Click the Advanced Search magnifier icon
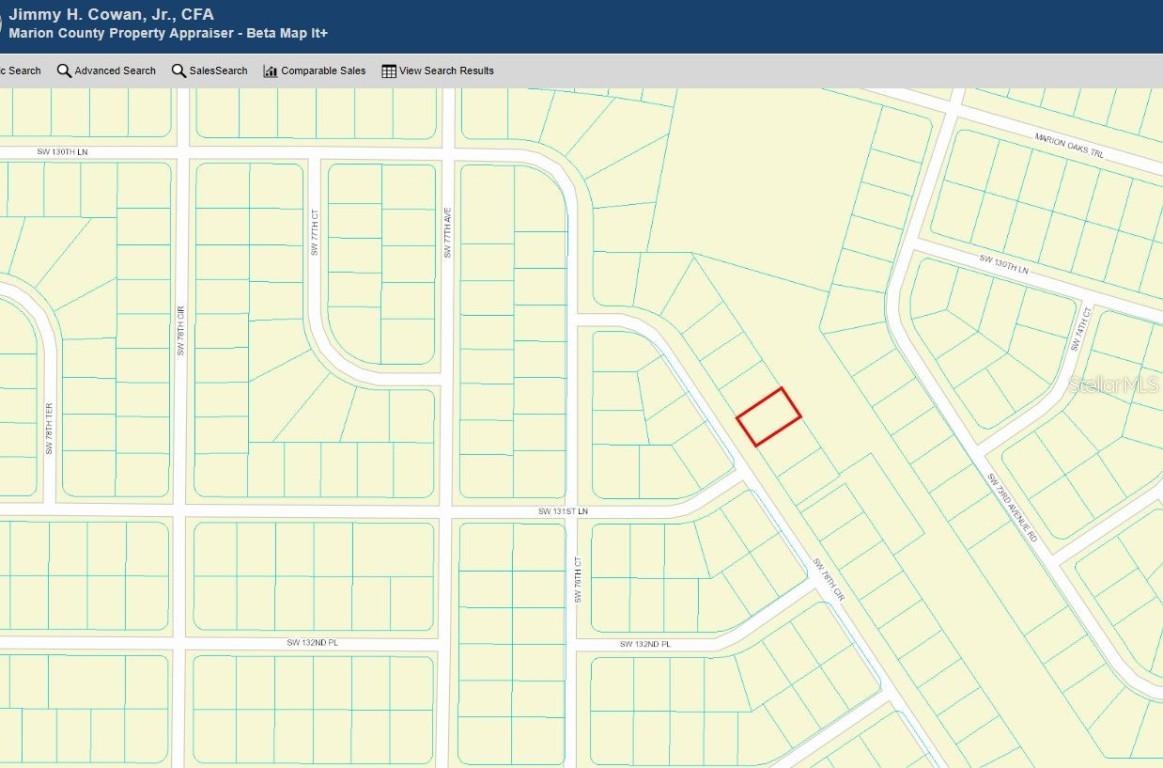The height and width of the screenshot is (768, 1163). 64,70
